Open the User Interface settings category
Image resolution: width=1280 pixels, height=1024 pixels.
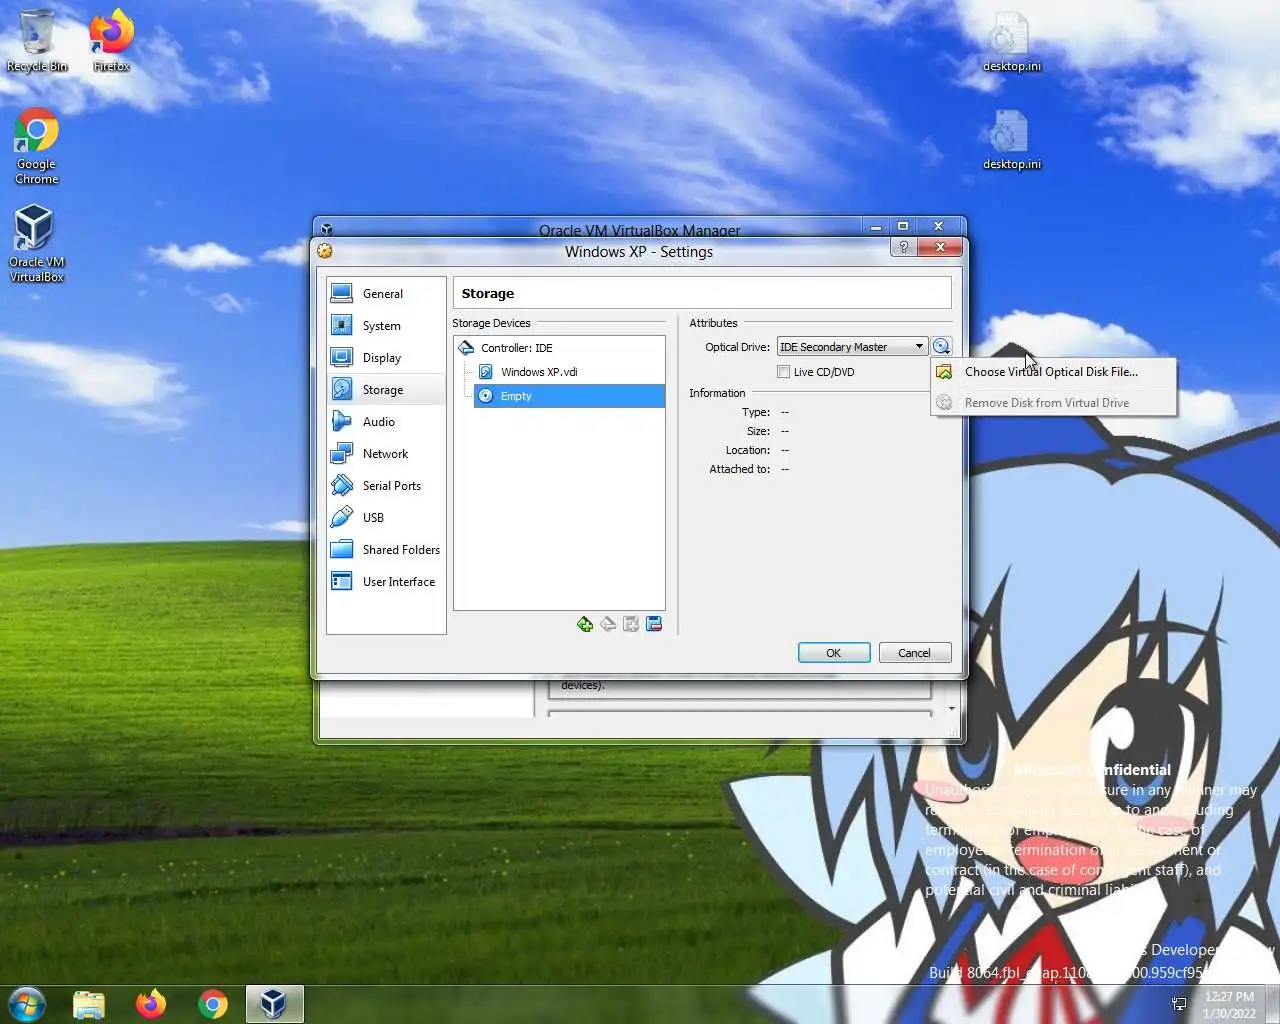pyautogui.click(x=385, y=581)
